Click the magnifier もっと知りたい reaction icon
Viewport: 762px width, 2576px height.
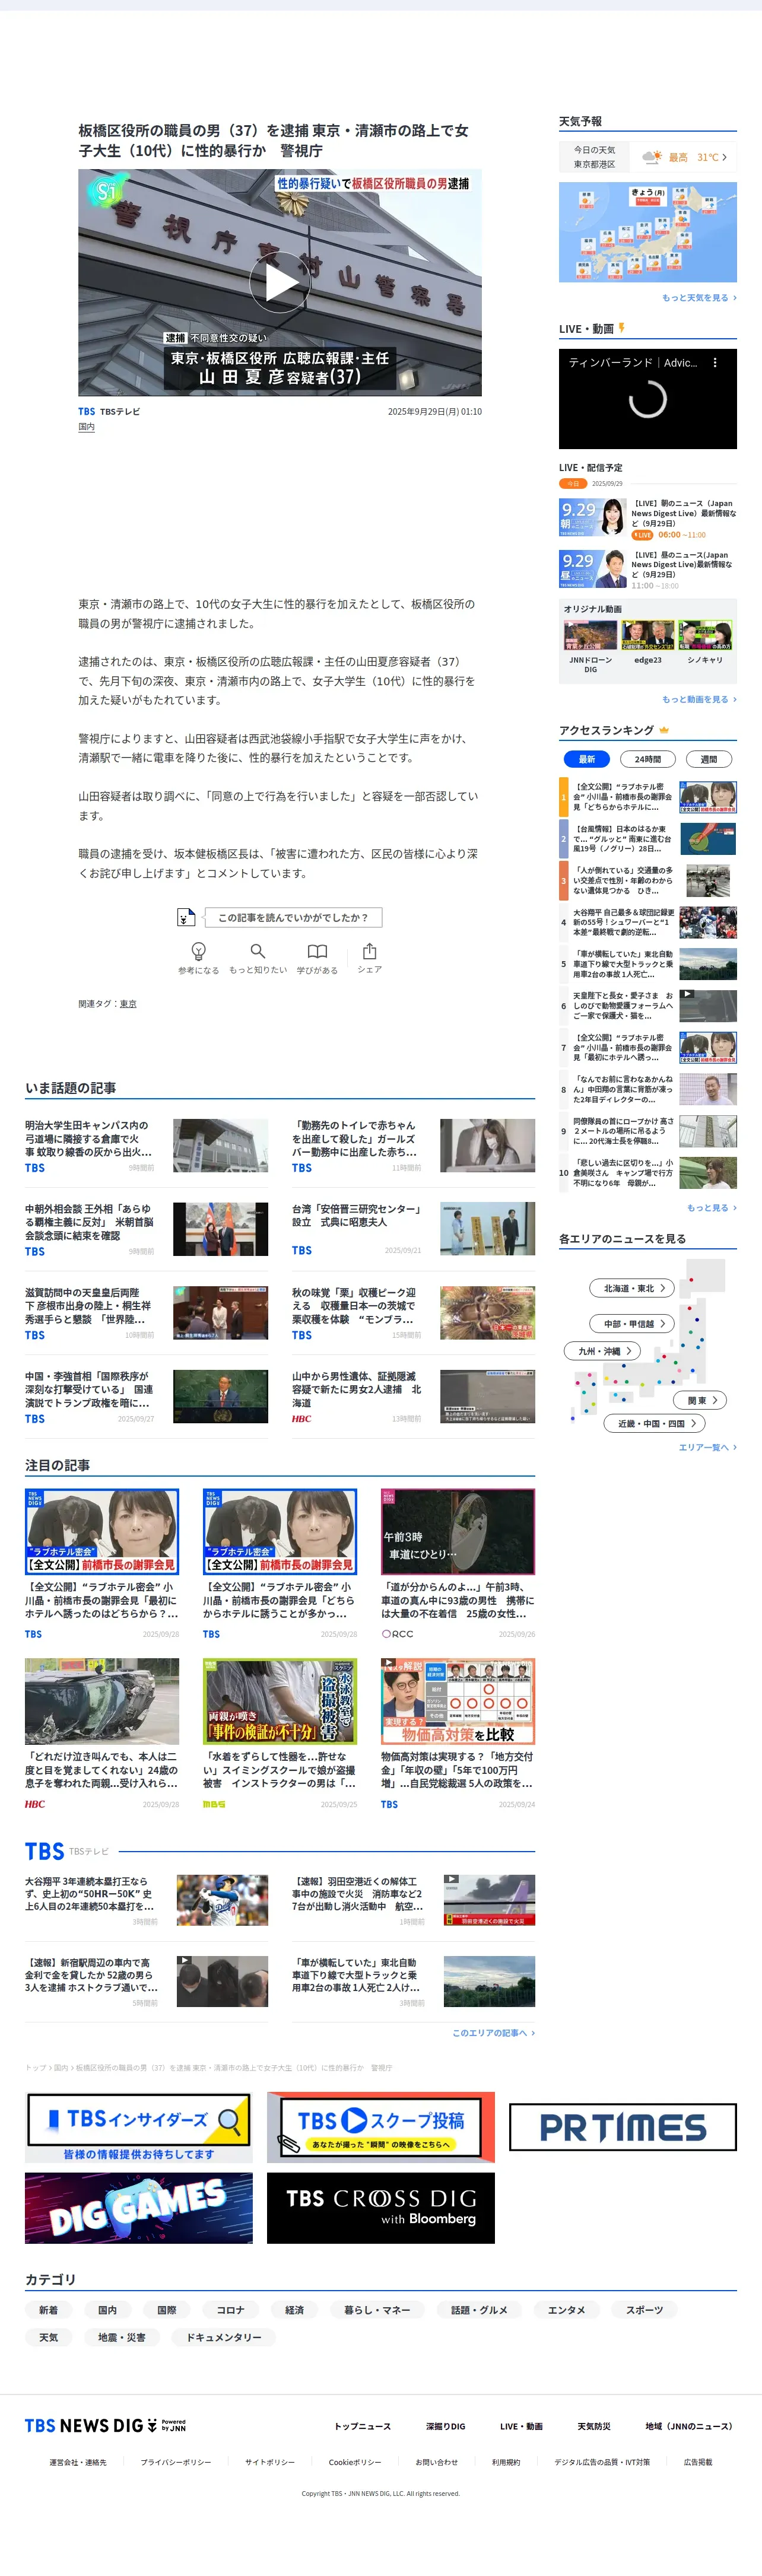(258, 951)
